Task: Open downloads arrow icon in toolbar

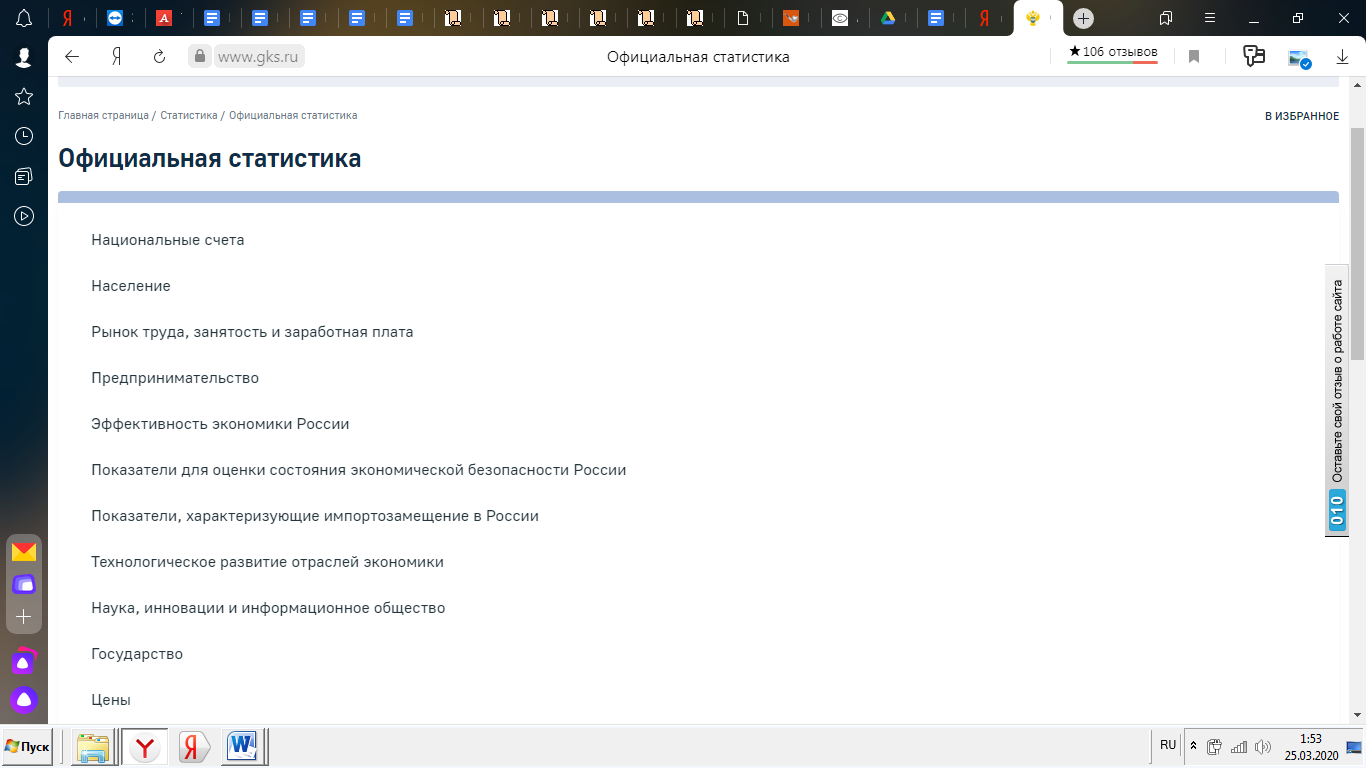Action: (1343, 57)
